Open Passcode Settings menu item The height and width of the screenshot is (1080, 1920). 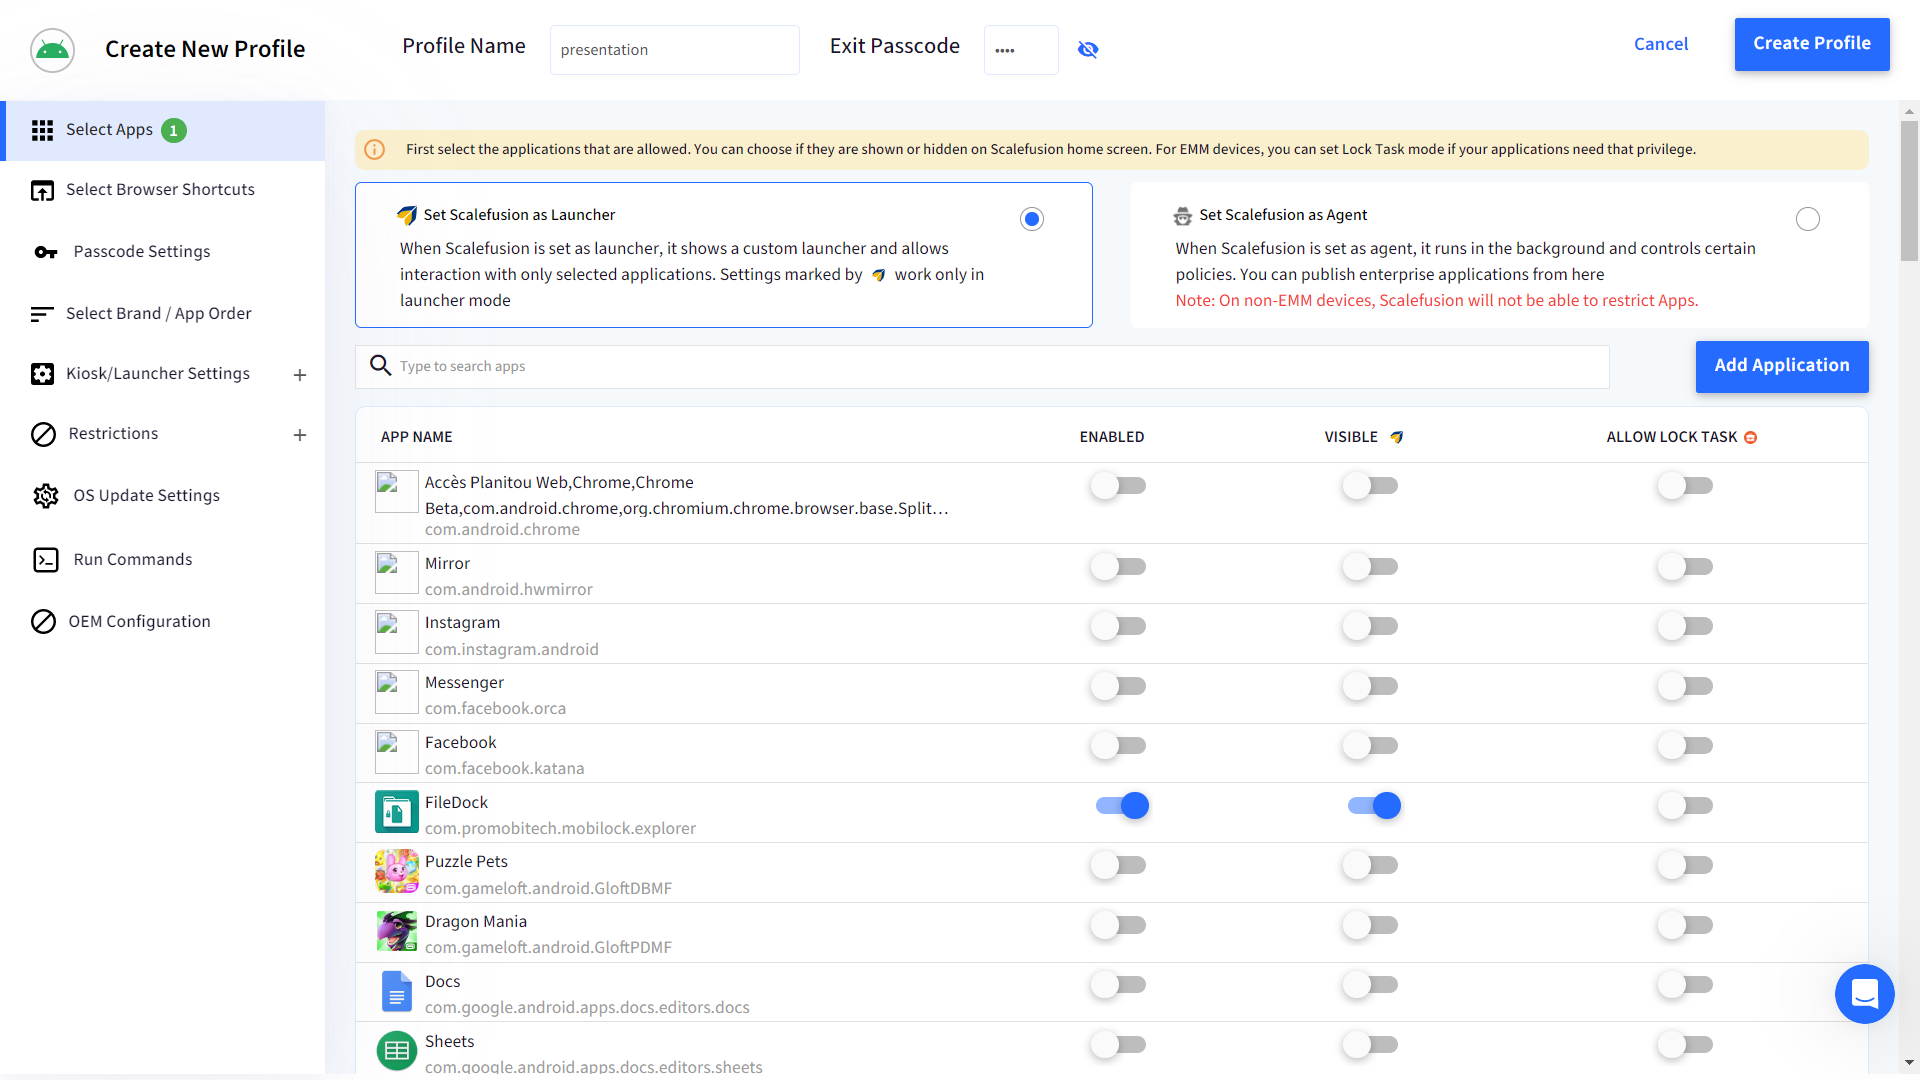coord(141,252)
